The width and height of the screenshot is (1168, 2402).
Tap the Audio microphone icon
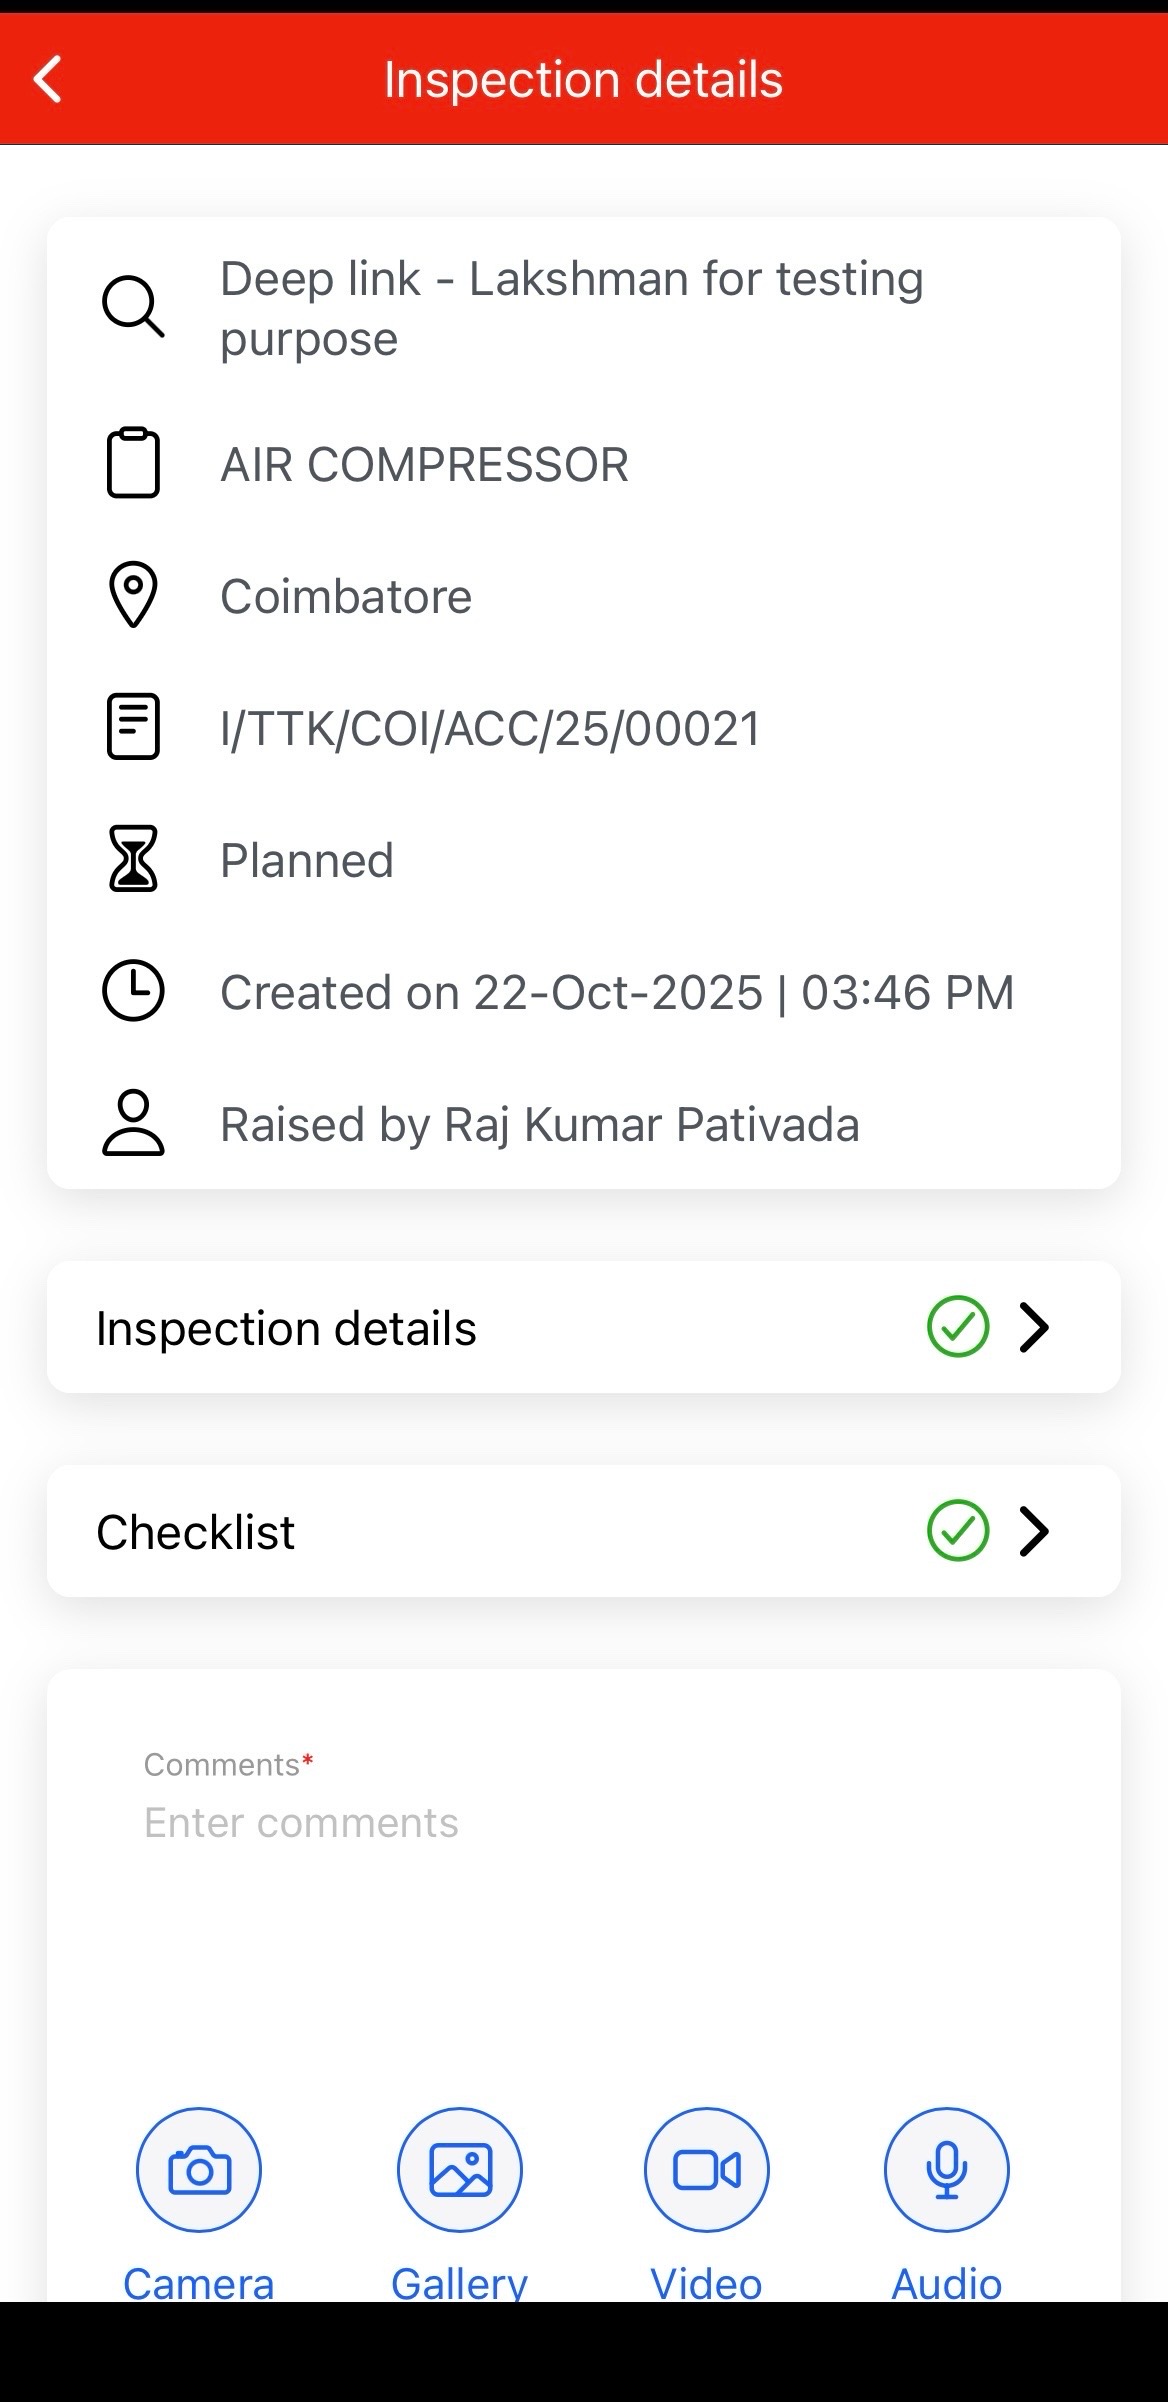click(946, 2169)
